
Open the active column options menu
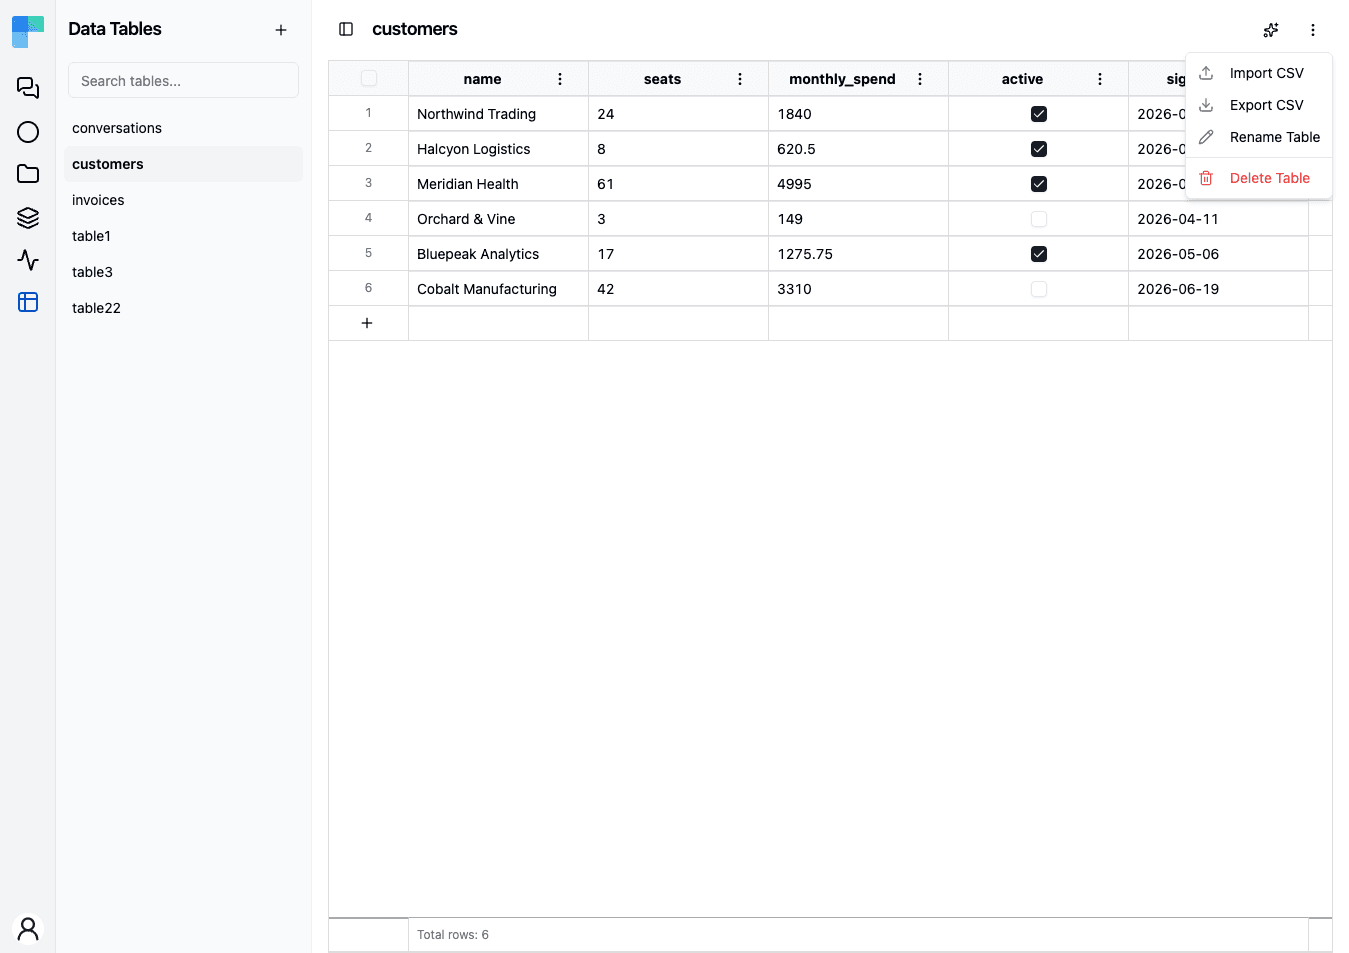1100,79
